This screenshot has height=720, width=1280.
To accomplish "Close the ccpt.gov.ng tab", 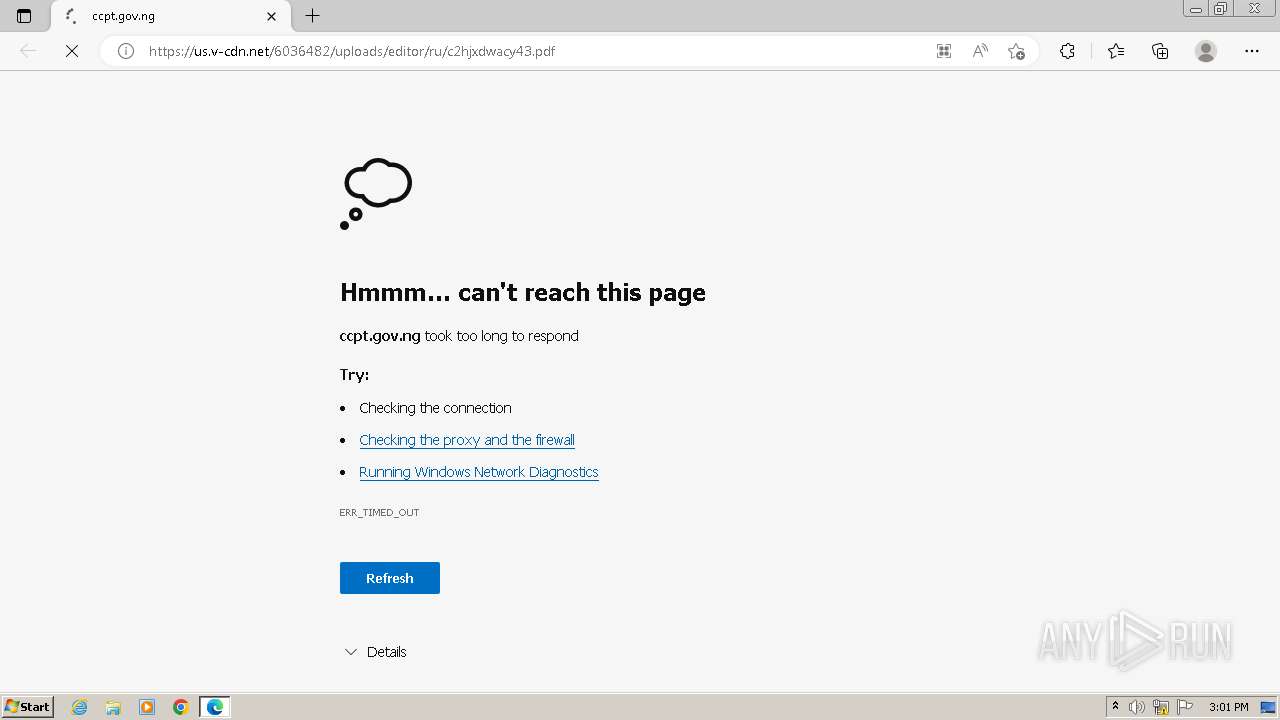I will pos(271,16).
